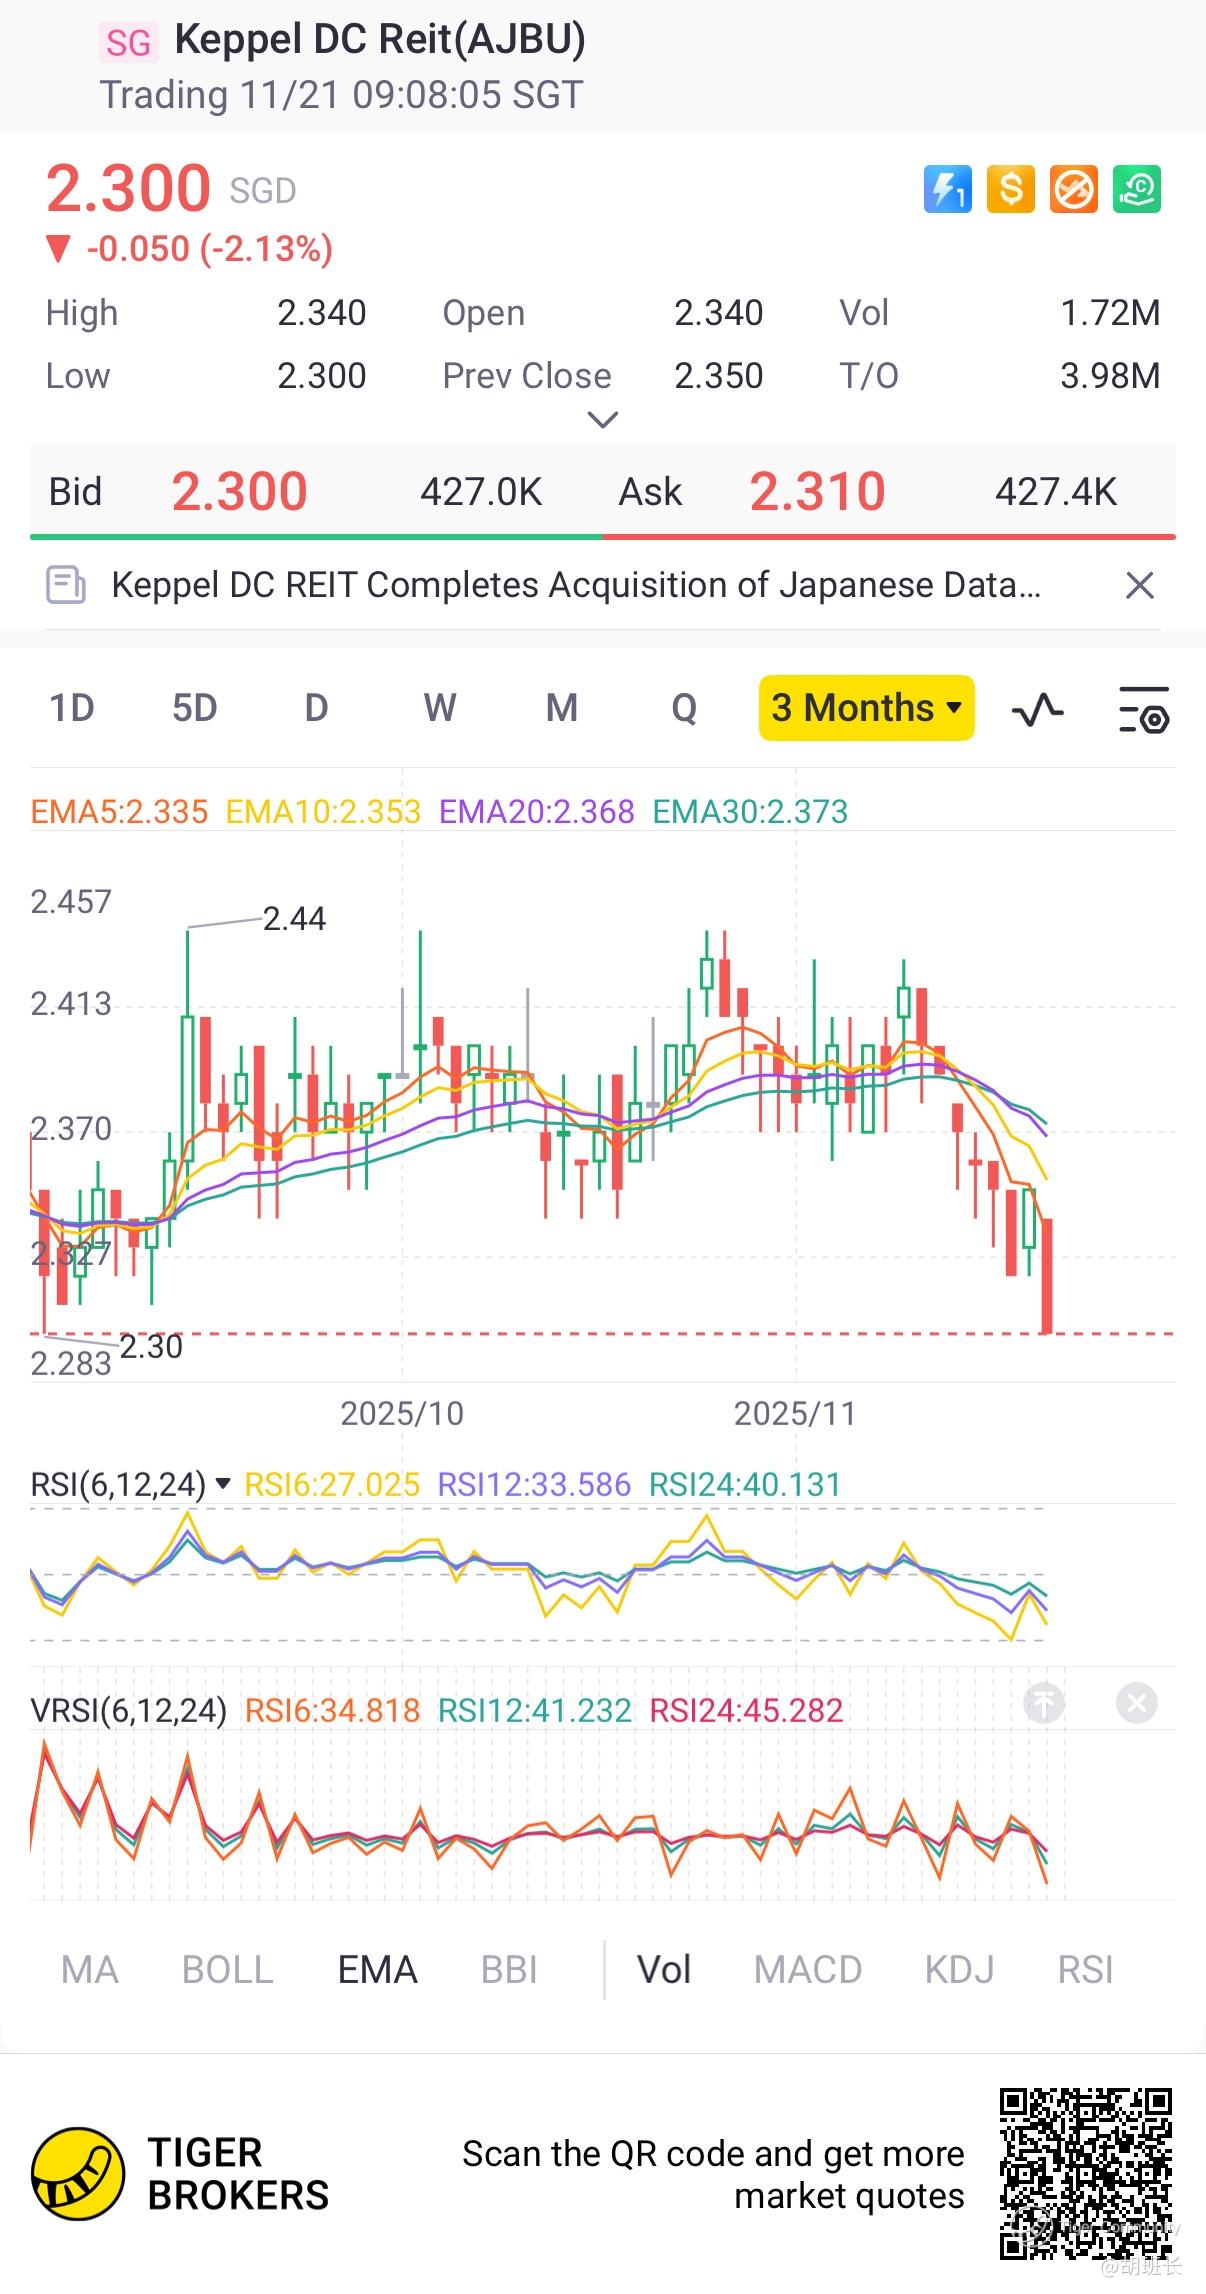Enable the MACD sub-indicator
Viewport: 1206px width, 2294px height.
[x=808, y=1970]
